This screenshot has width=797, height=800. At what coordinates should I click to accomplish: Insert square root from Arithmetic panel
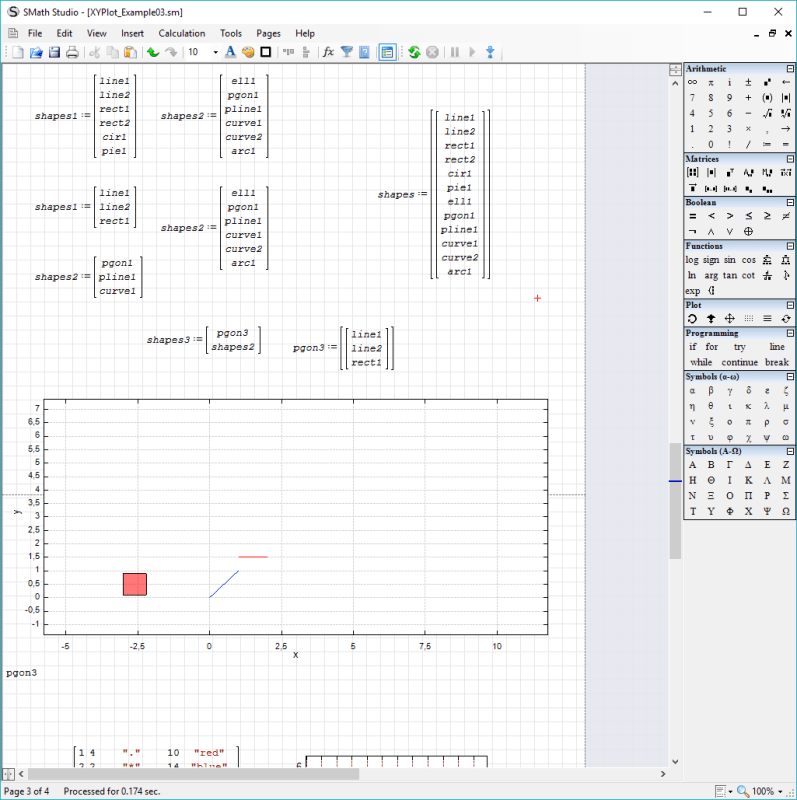[x=767, y=113]
